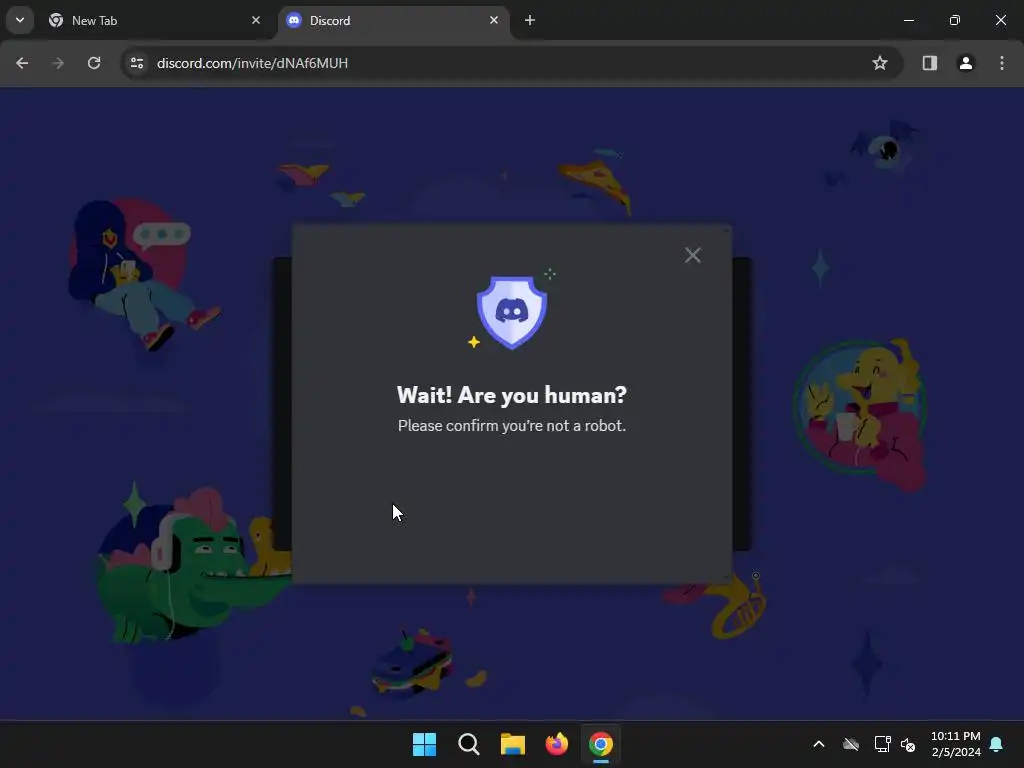Open the Chrome profile menu
The width and height of the screenshot is (1024, 768).
965,63
